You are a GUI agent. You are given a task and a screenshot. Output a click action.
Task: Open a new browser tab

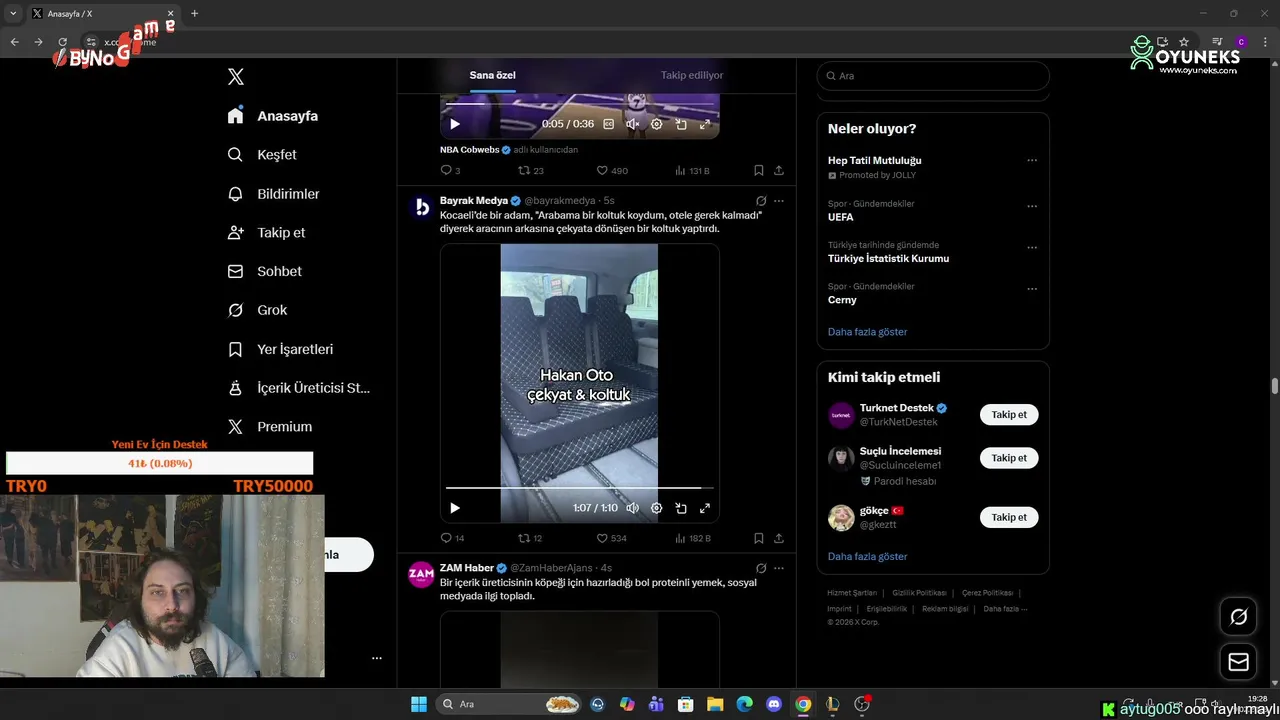(194, 13)
